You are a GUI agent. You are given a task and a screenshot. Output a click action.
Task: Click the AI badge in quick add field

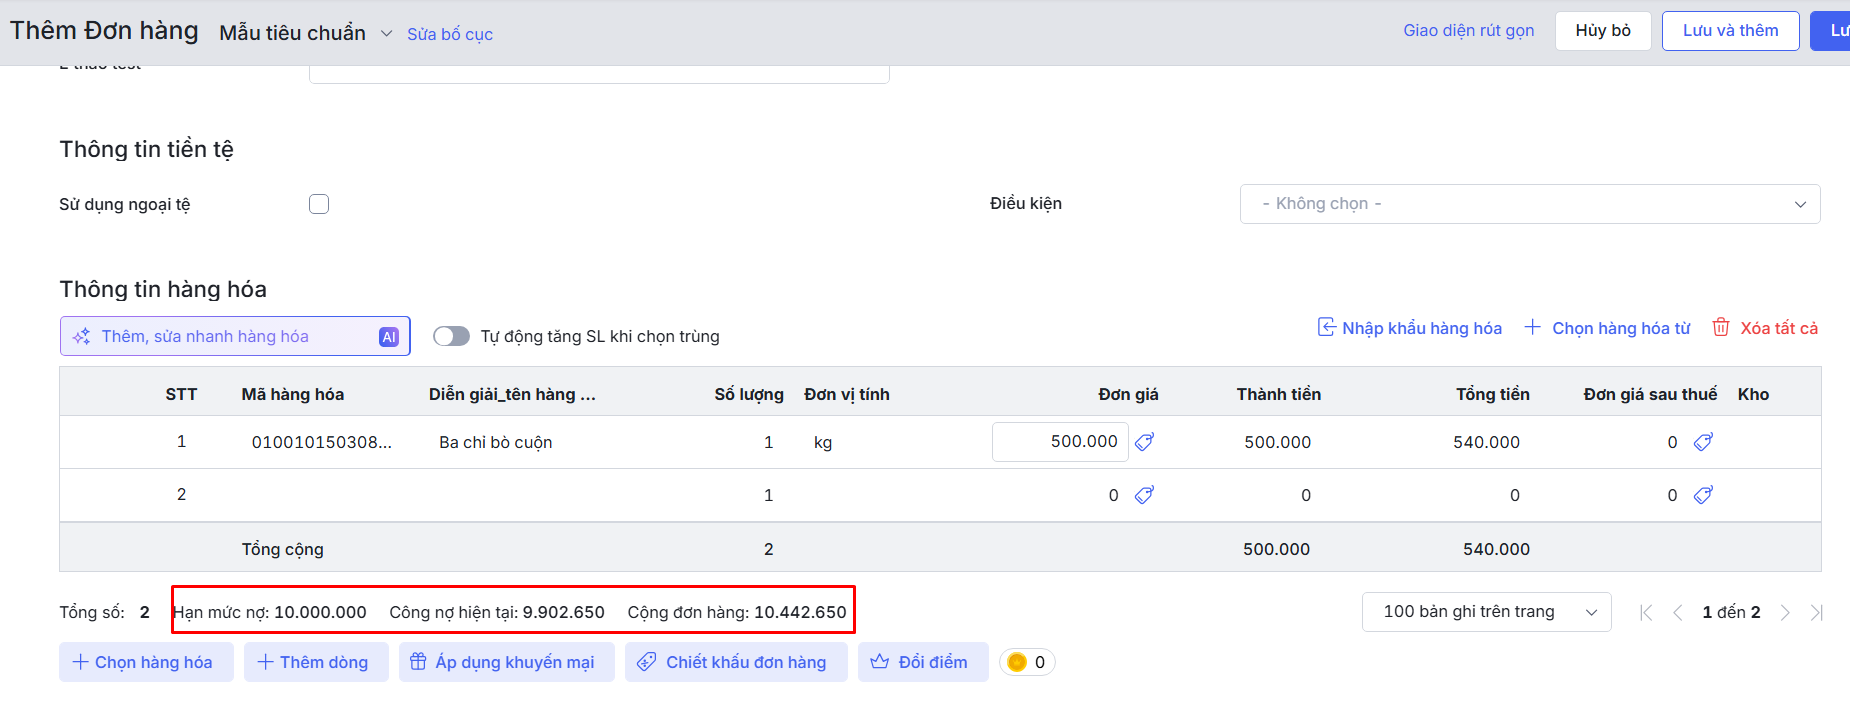389,337
